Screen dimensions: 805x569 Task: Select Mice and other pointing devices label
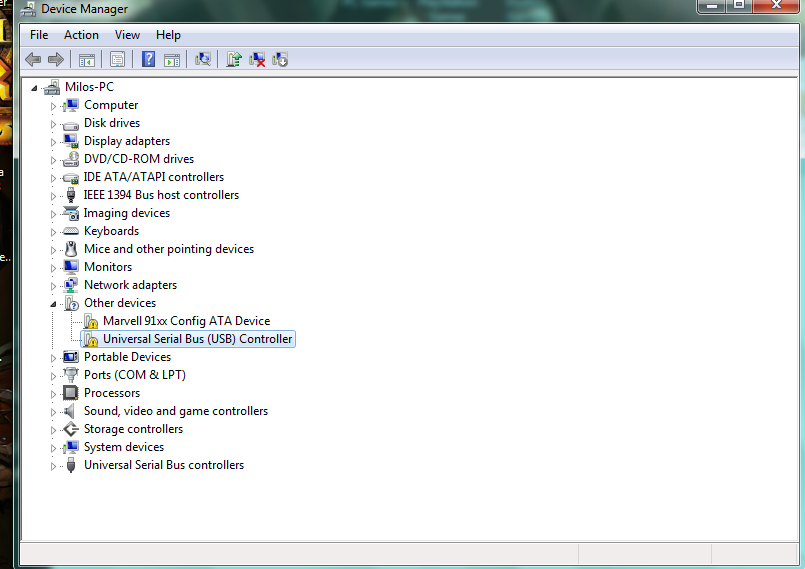tap(169, 249)
